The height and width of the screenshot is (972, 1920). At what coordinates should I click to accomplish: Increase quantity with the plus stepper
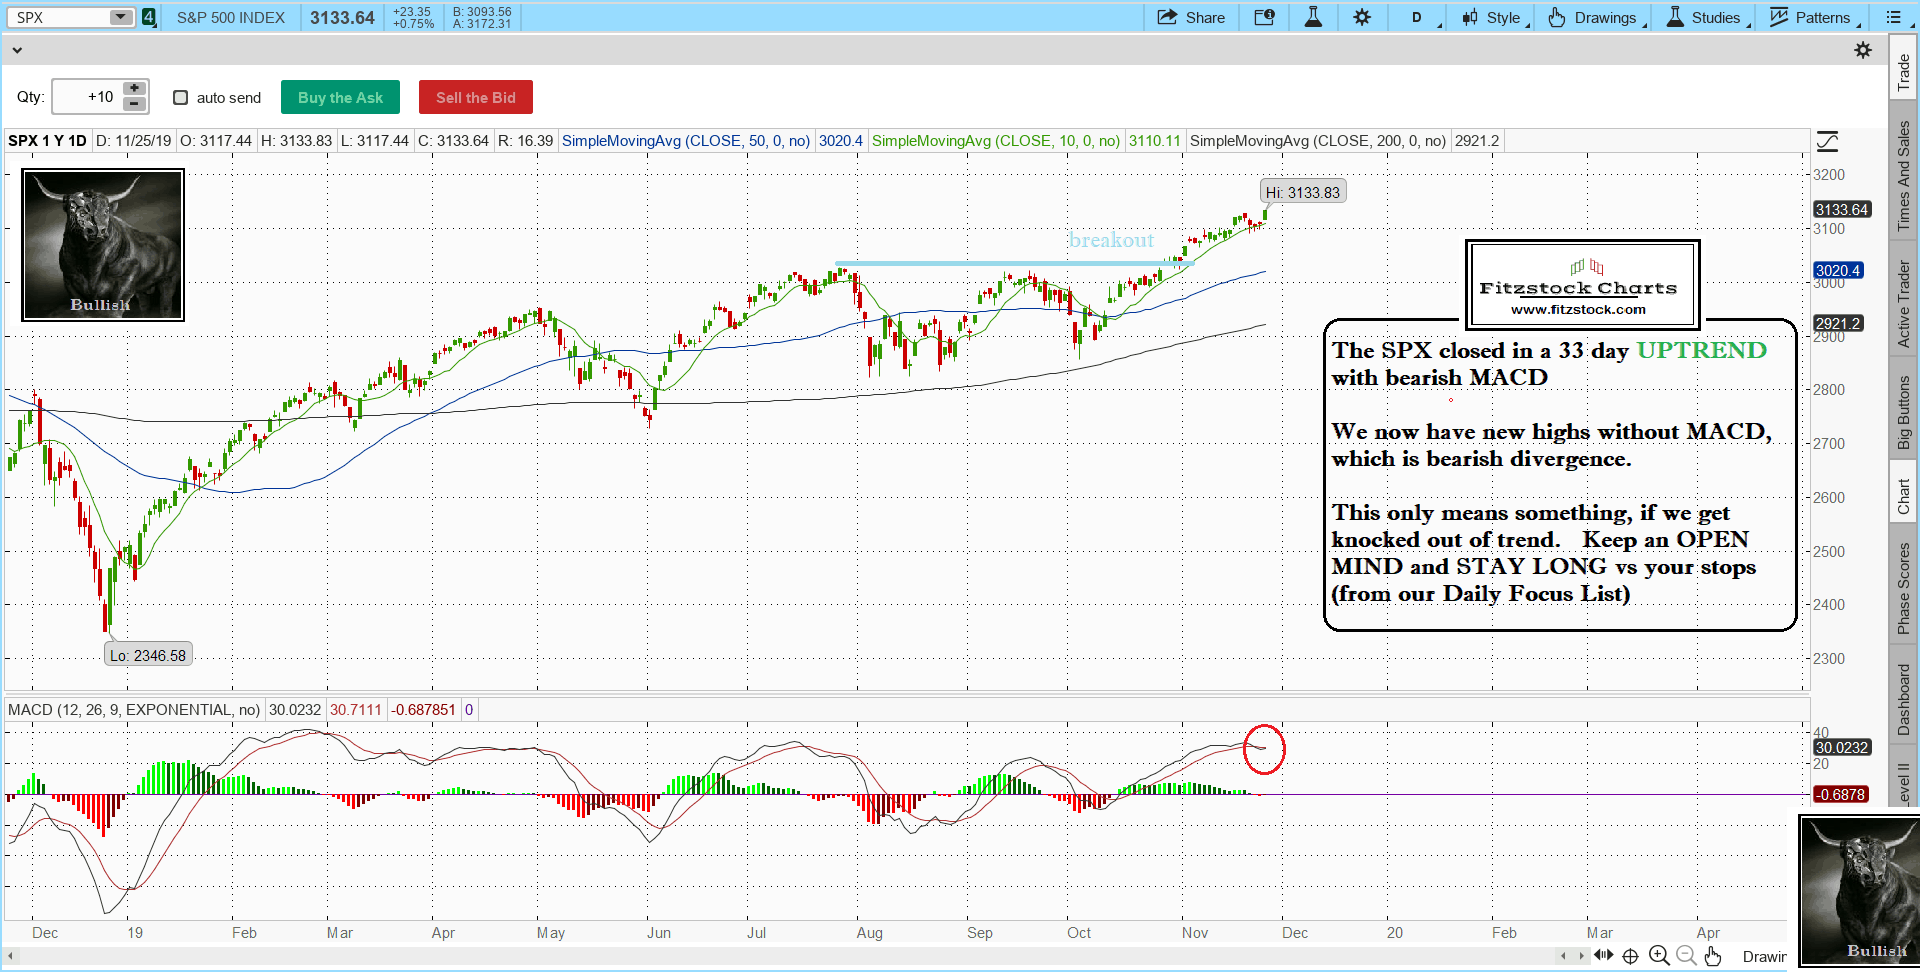click(134, 89)
